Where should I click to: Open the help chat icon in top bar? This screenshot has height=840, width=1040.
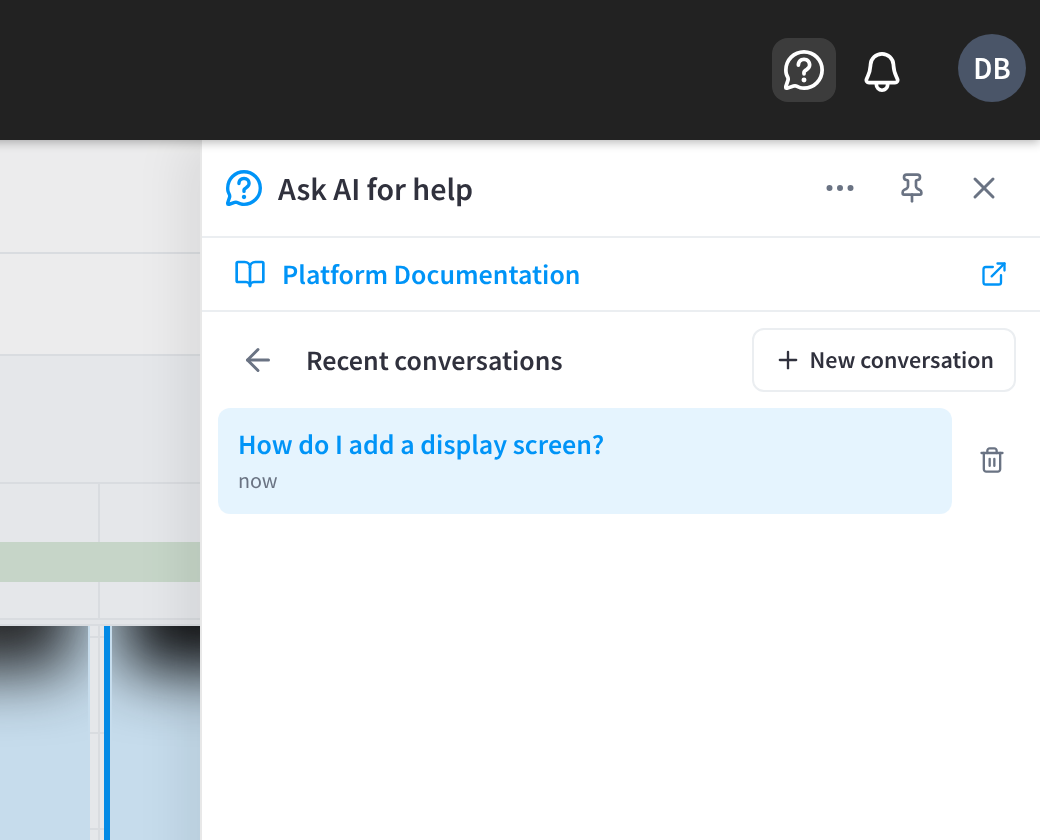click(803, 70)
